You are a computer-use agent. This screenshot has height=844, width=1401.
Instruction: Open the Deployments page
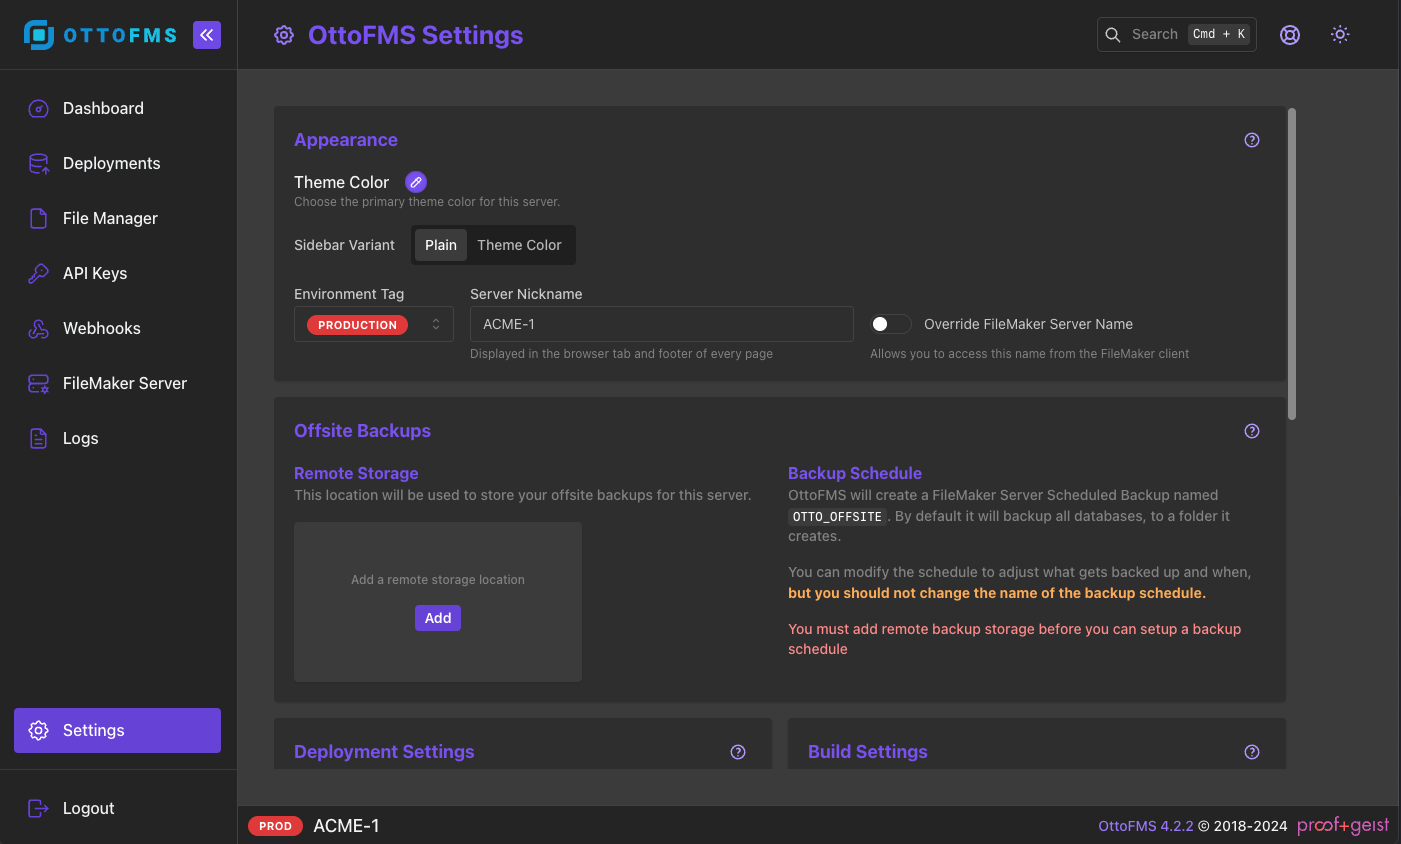pos(118,163)
